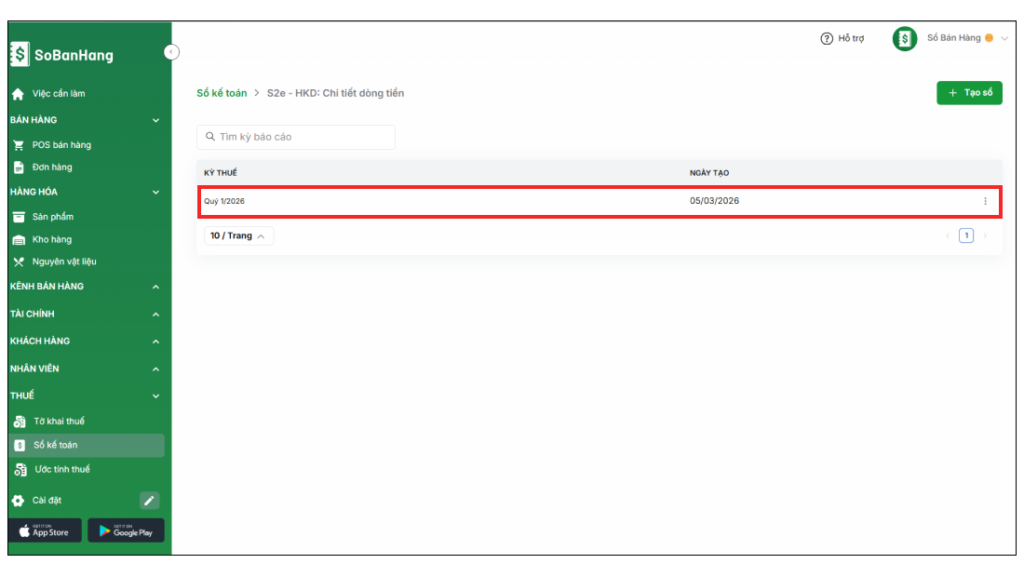
Task: Select Sổ kế toán in sidebar
Action: pyautogui.click(x=55, y=445)
